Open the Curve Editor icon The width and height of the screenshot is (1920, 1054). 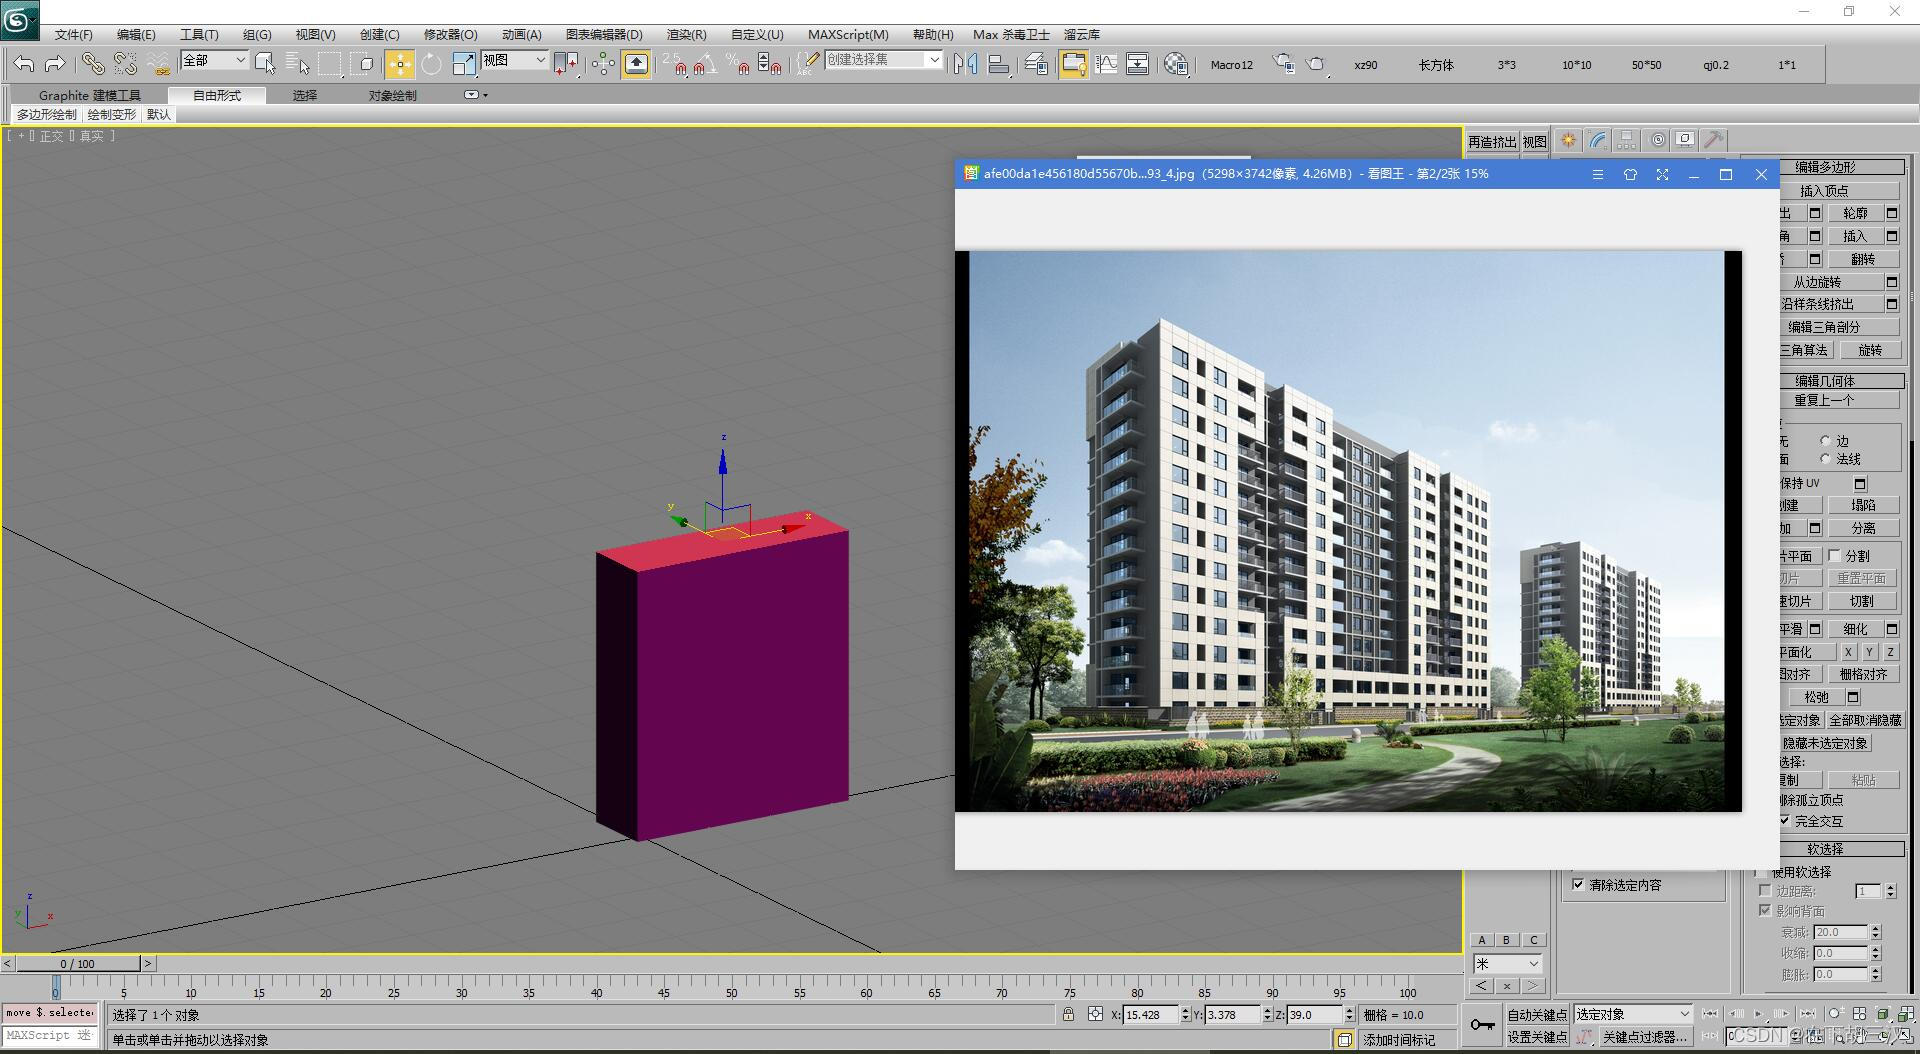tap(1106, 64)
